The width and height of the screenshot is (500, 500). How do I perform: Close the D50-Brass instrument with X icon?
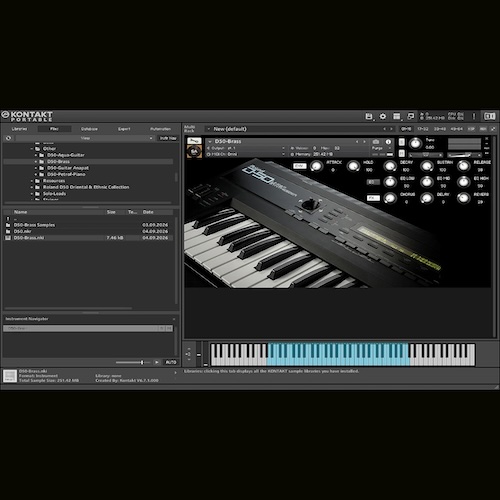(487, 138)
